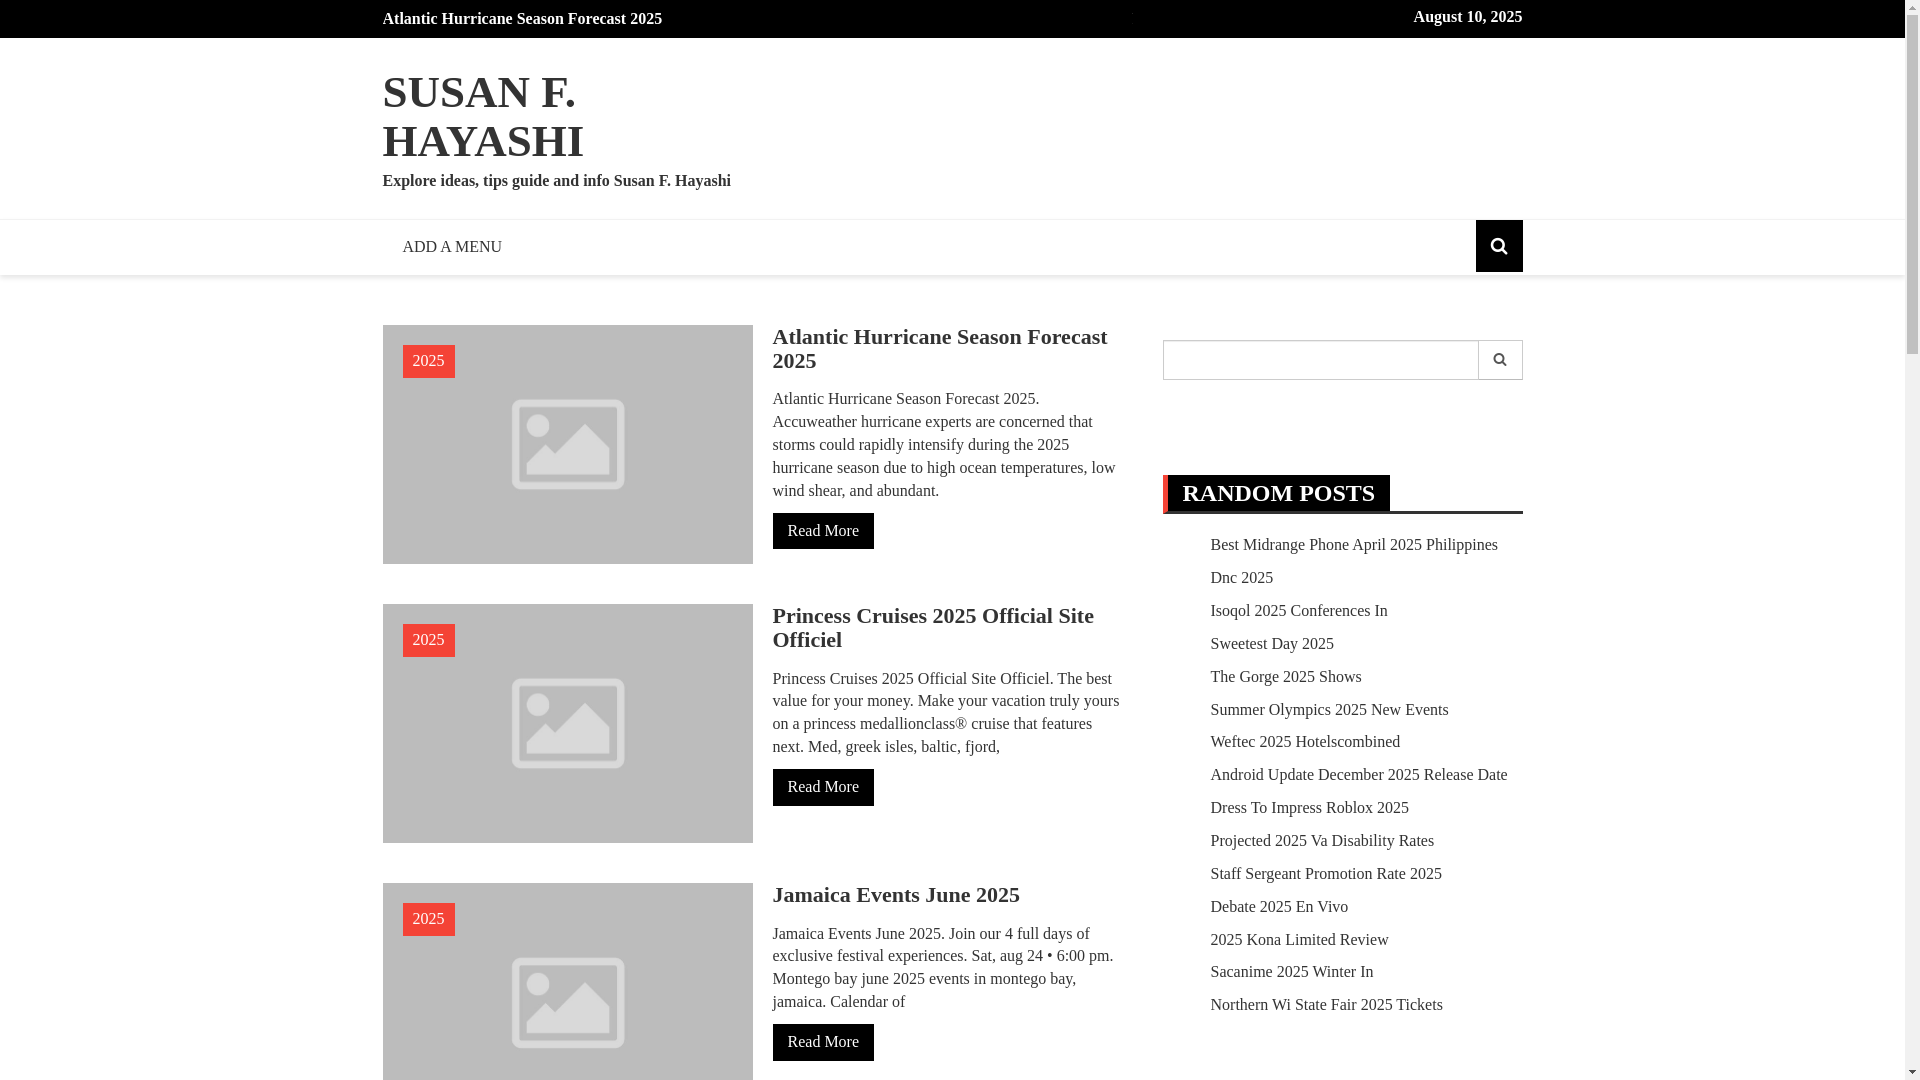Open The Gorge 2025 Shows link
This screenshot has height=1080, width=1920.
click(x=1285, y=677)
